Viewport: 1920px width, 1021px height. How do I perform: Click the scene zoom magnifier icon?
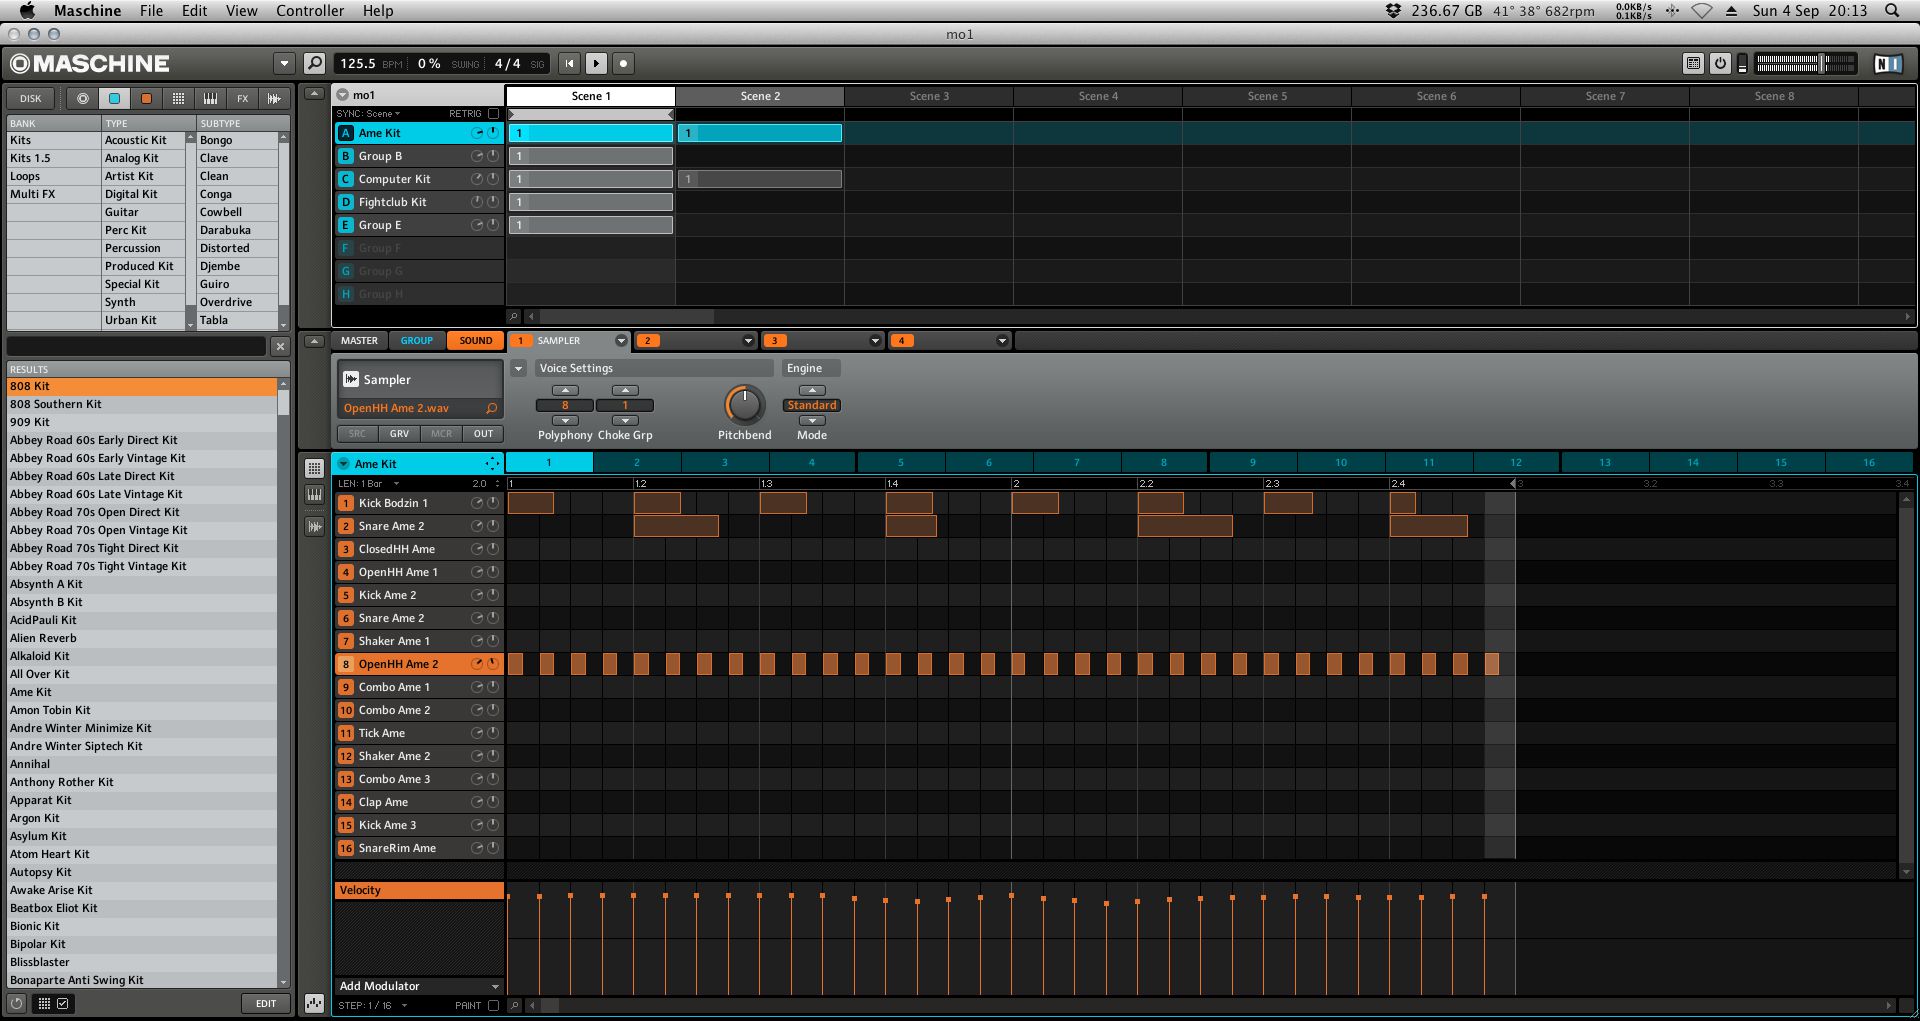pyautogui.click(x=514, y=316)
